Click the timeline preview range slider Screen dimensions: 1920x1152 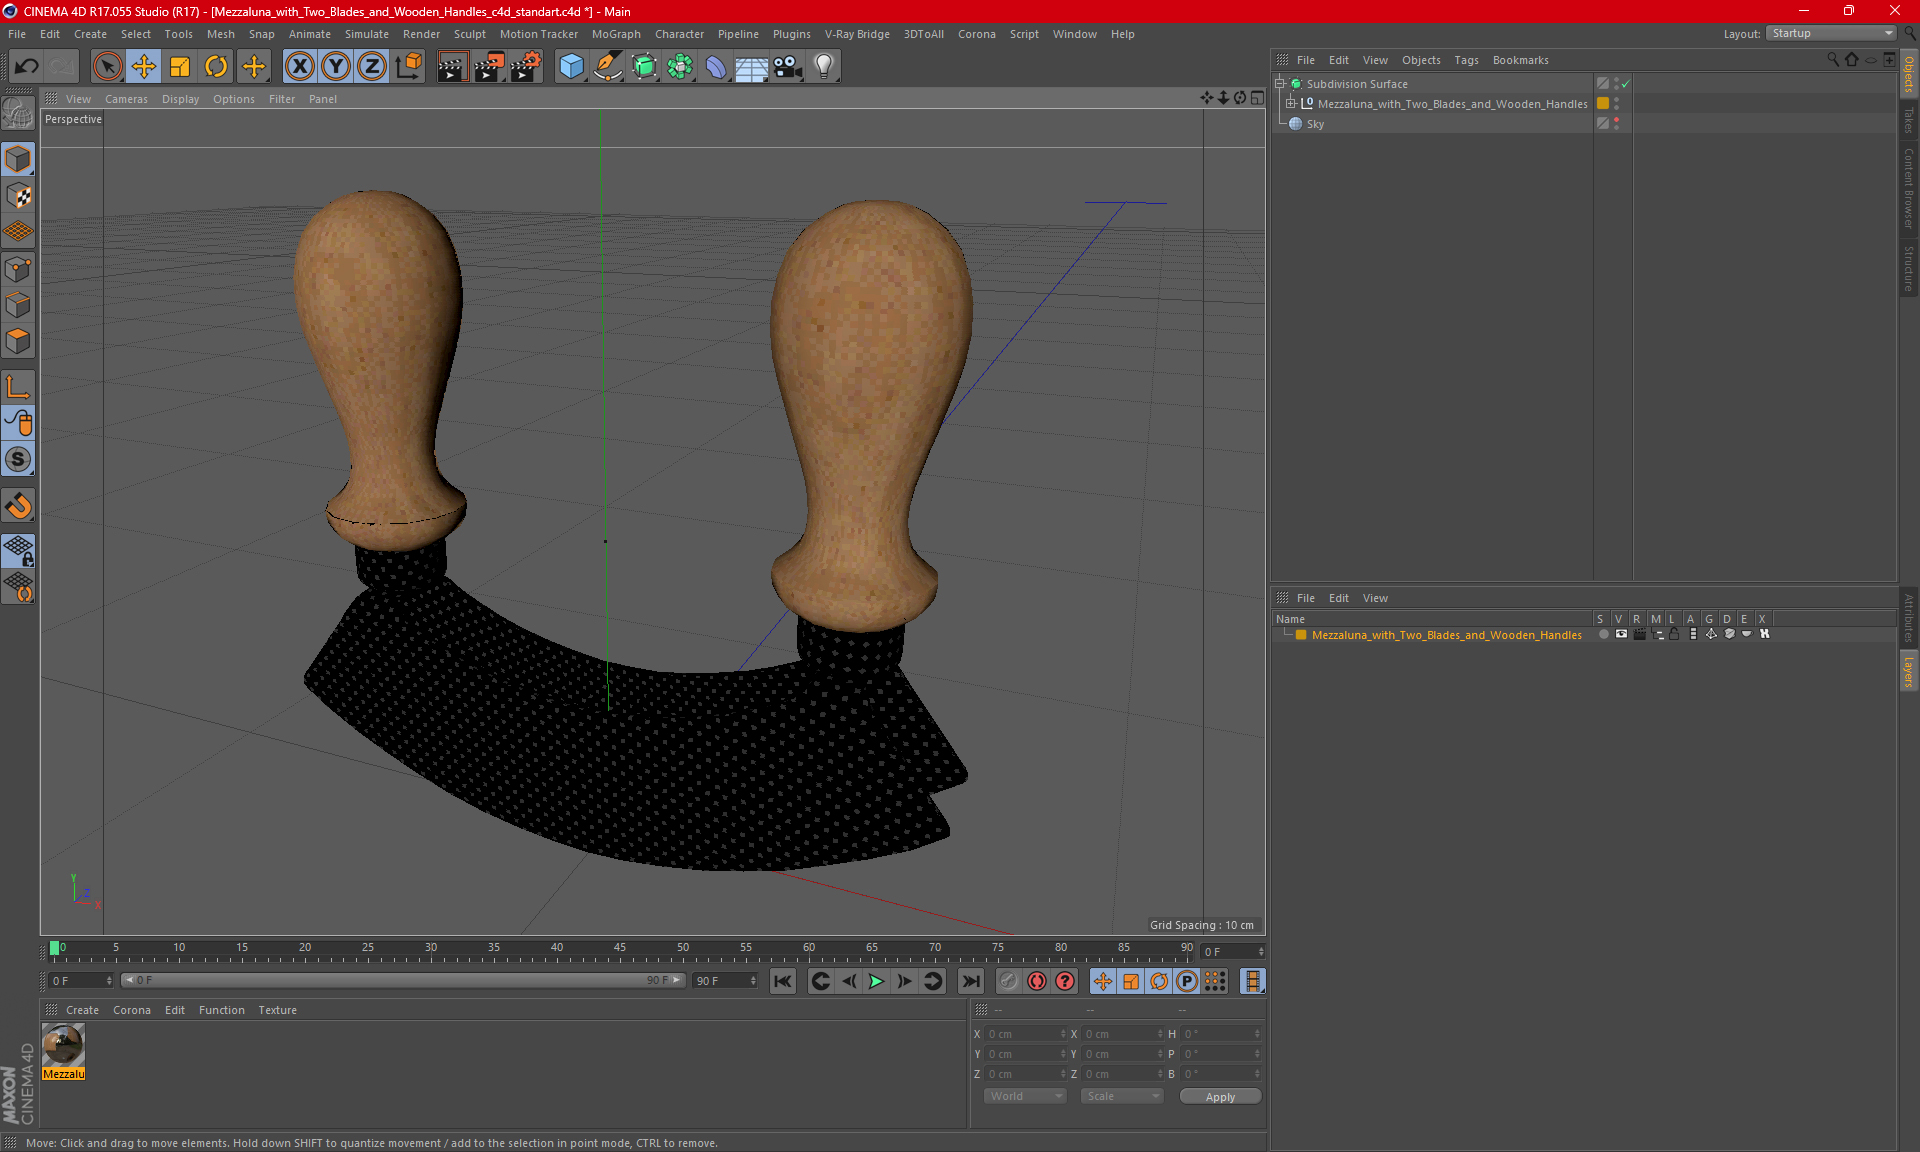click(x=403, y=981)
